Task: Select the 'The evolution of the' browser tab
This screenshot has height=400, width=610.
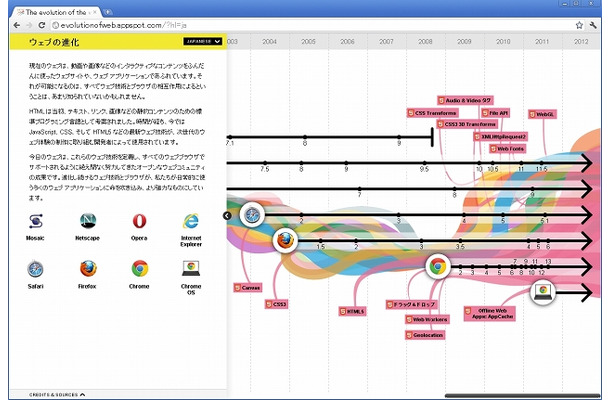Action: coord(55,12)
